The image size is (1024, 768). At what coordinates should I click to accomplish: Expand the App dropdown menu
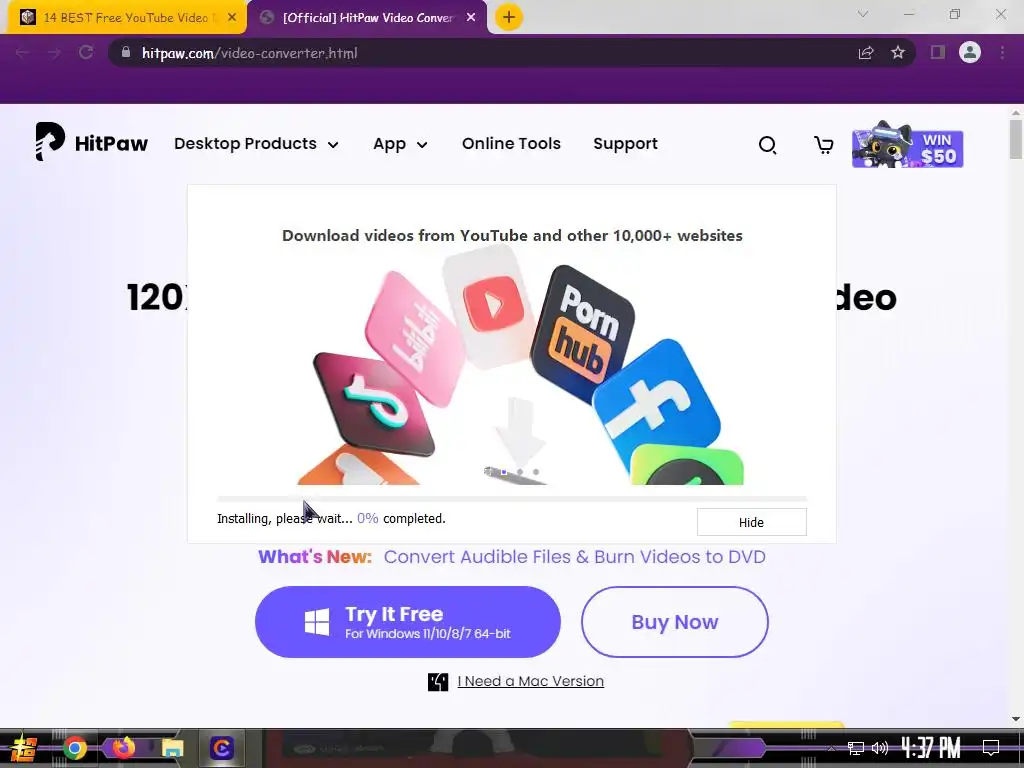tap(400, 144)
